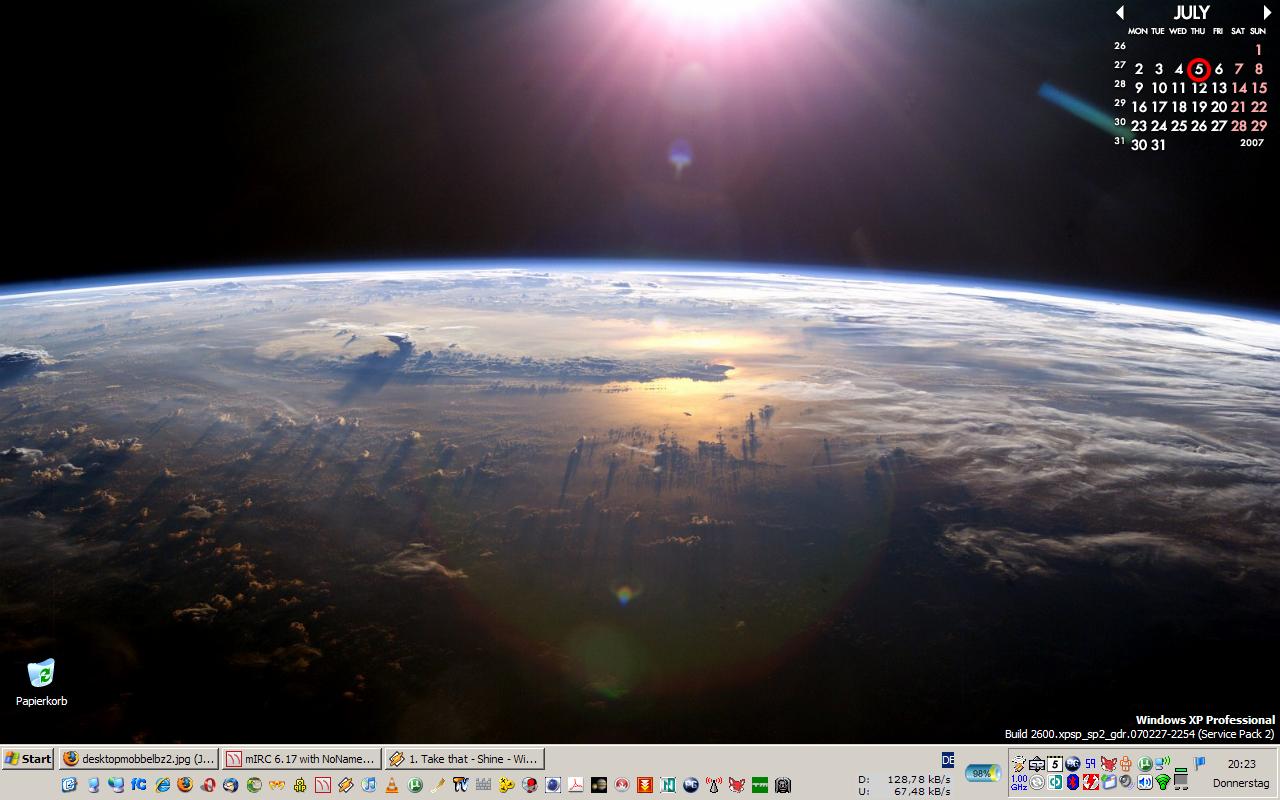Select July 14 in the calendar

(1239, 88)
